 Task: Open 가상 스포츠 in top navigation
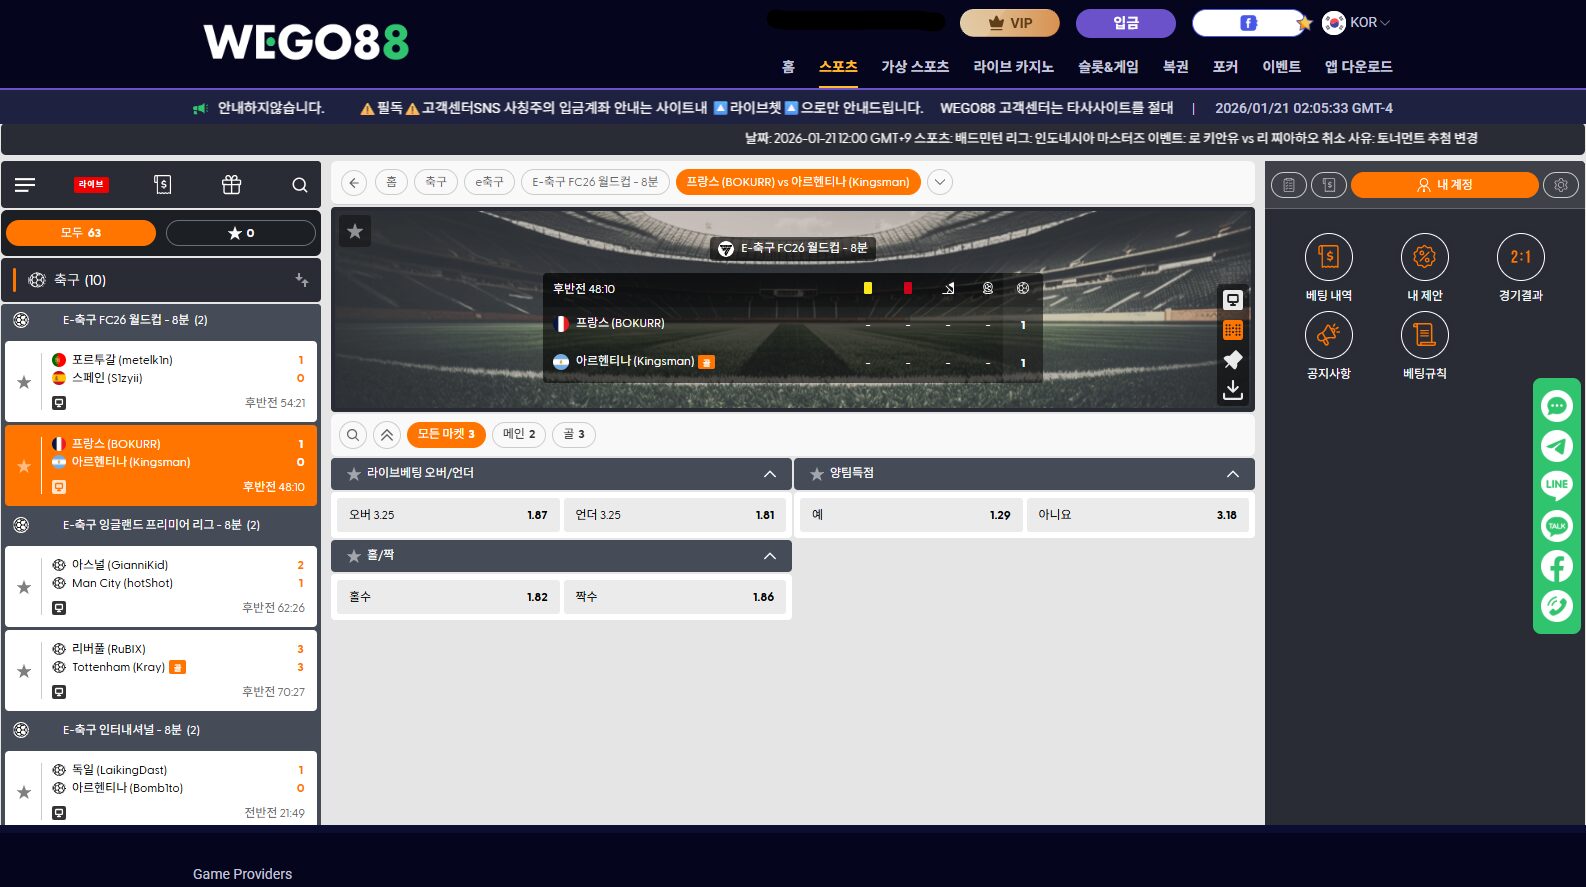coord(915,67)
